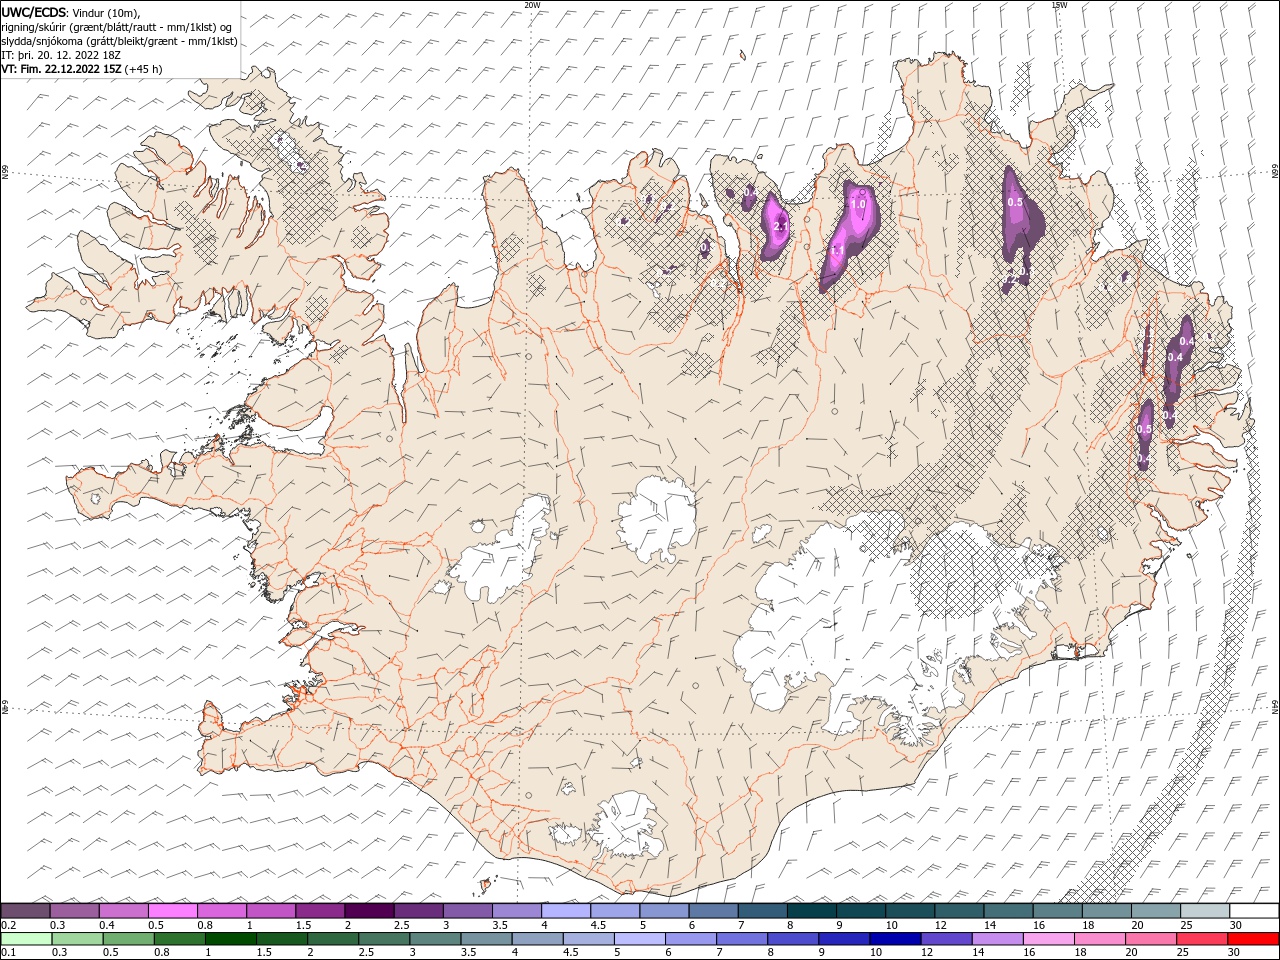Click the '25' label on the lower scale
This screenshot has width=1280, height=960.
(x=1182, y=953)
